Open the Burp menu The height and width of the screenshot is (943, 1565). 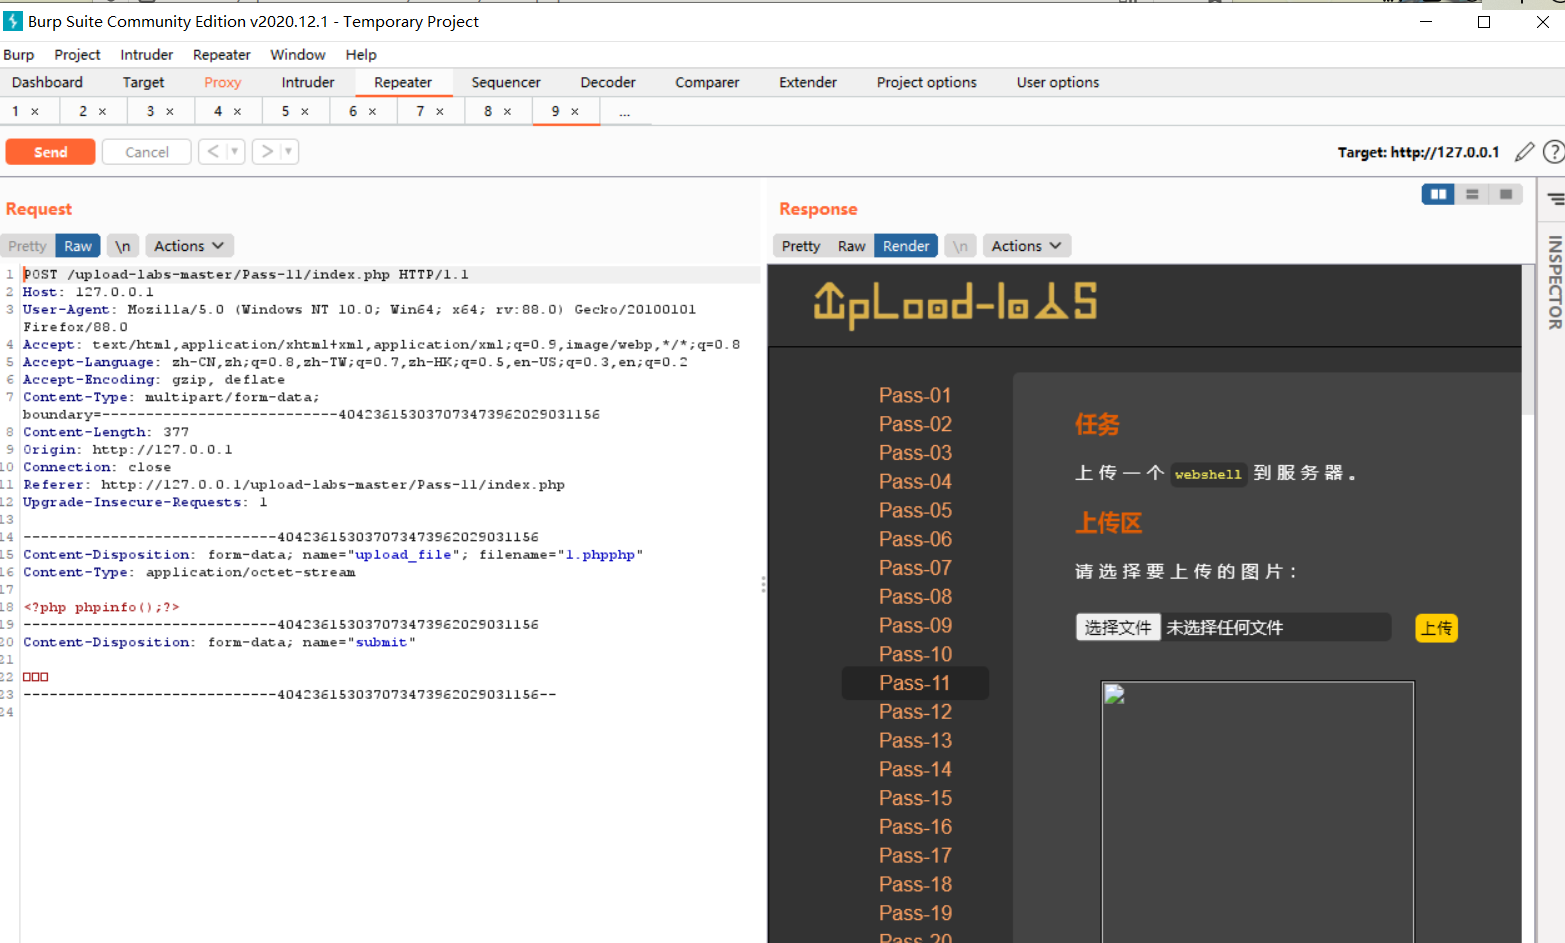18,55
